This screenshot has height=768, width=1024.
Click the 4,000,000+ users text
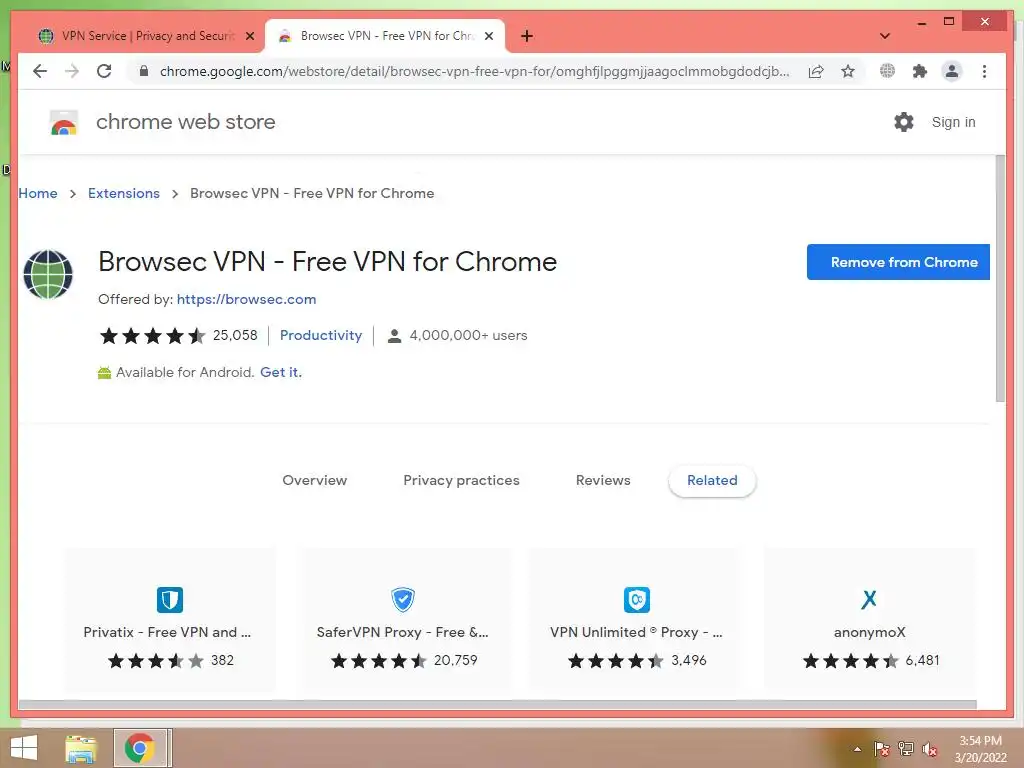(468, 335)
